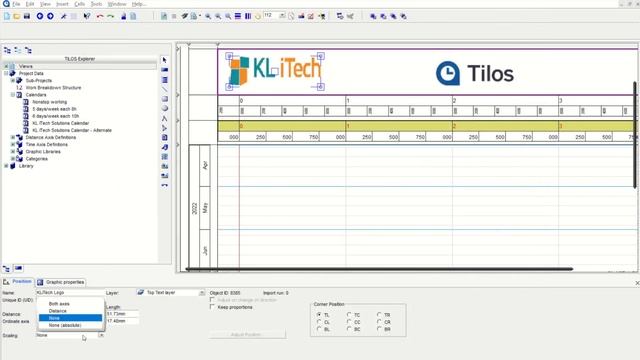
Task: Click the green Redo arrow icon
Action: click(x=111, y=16)
